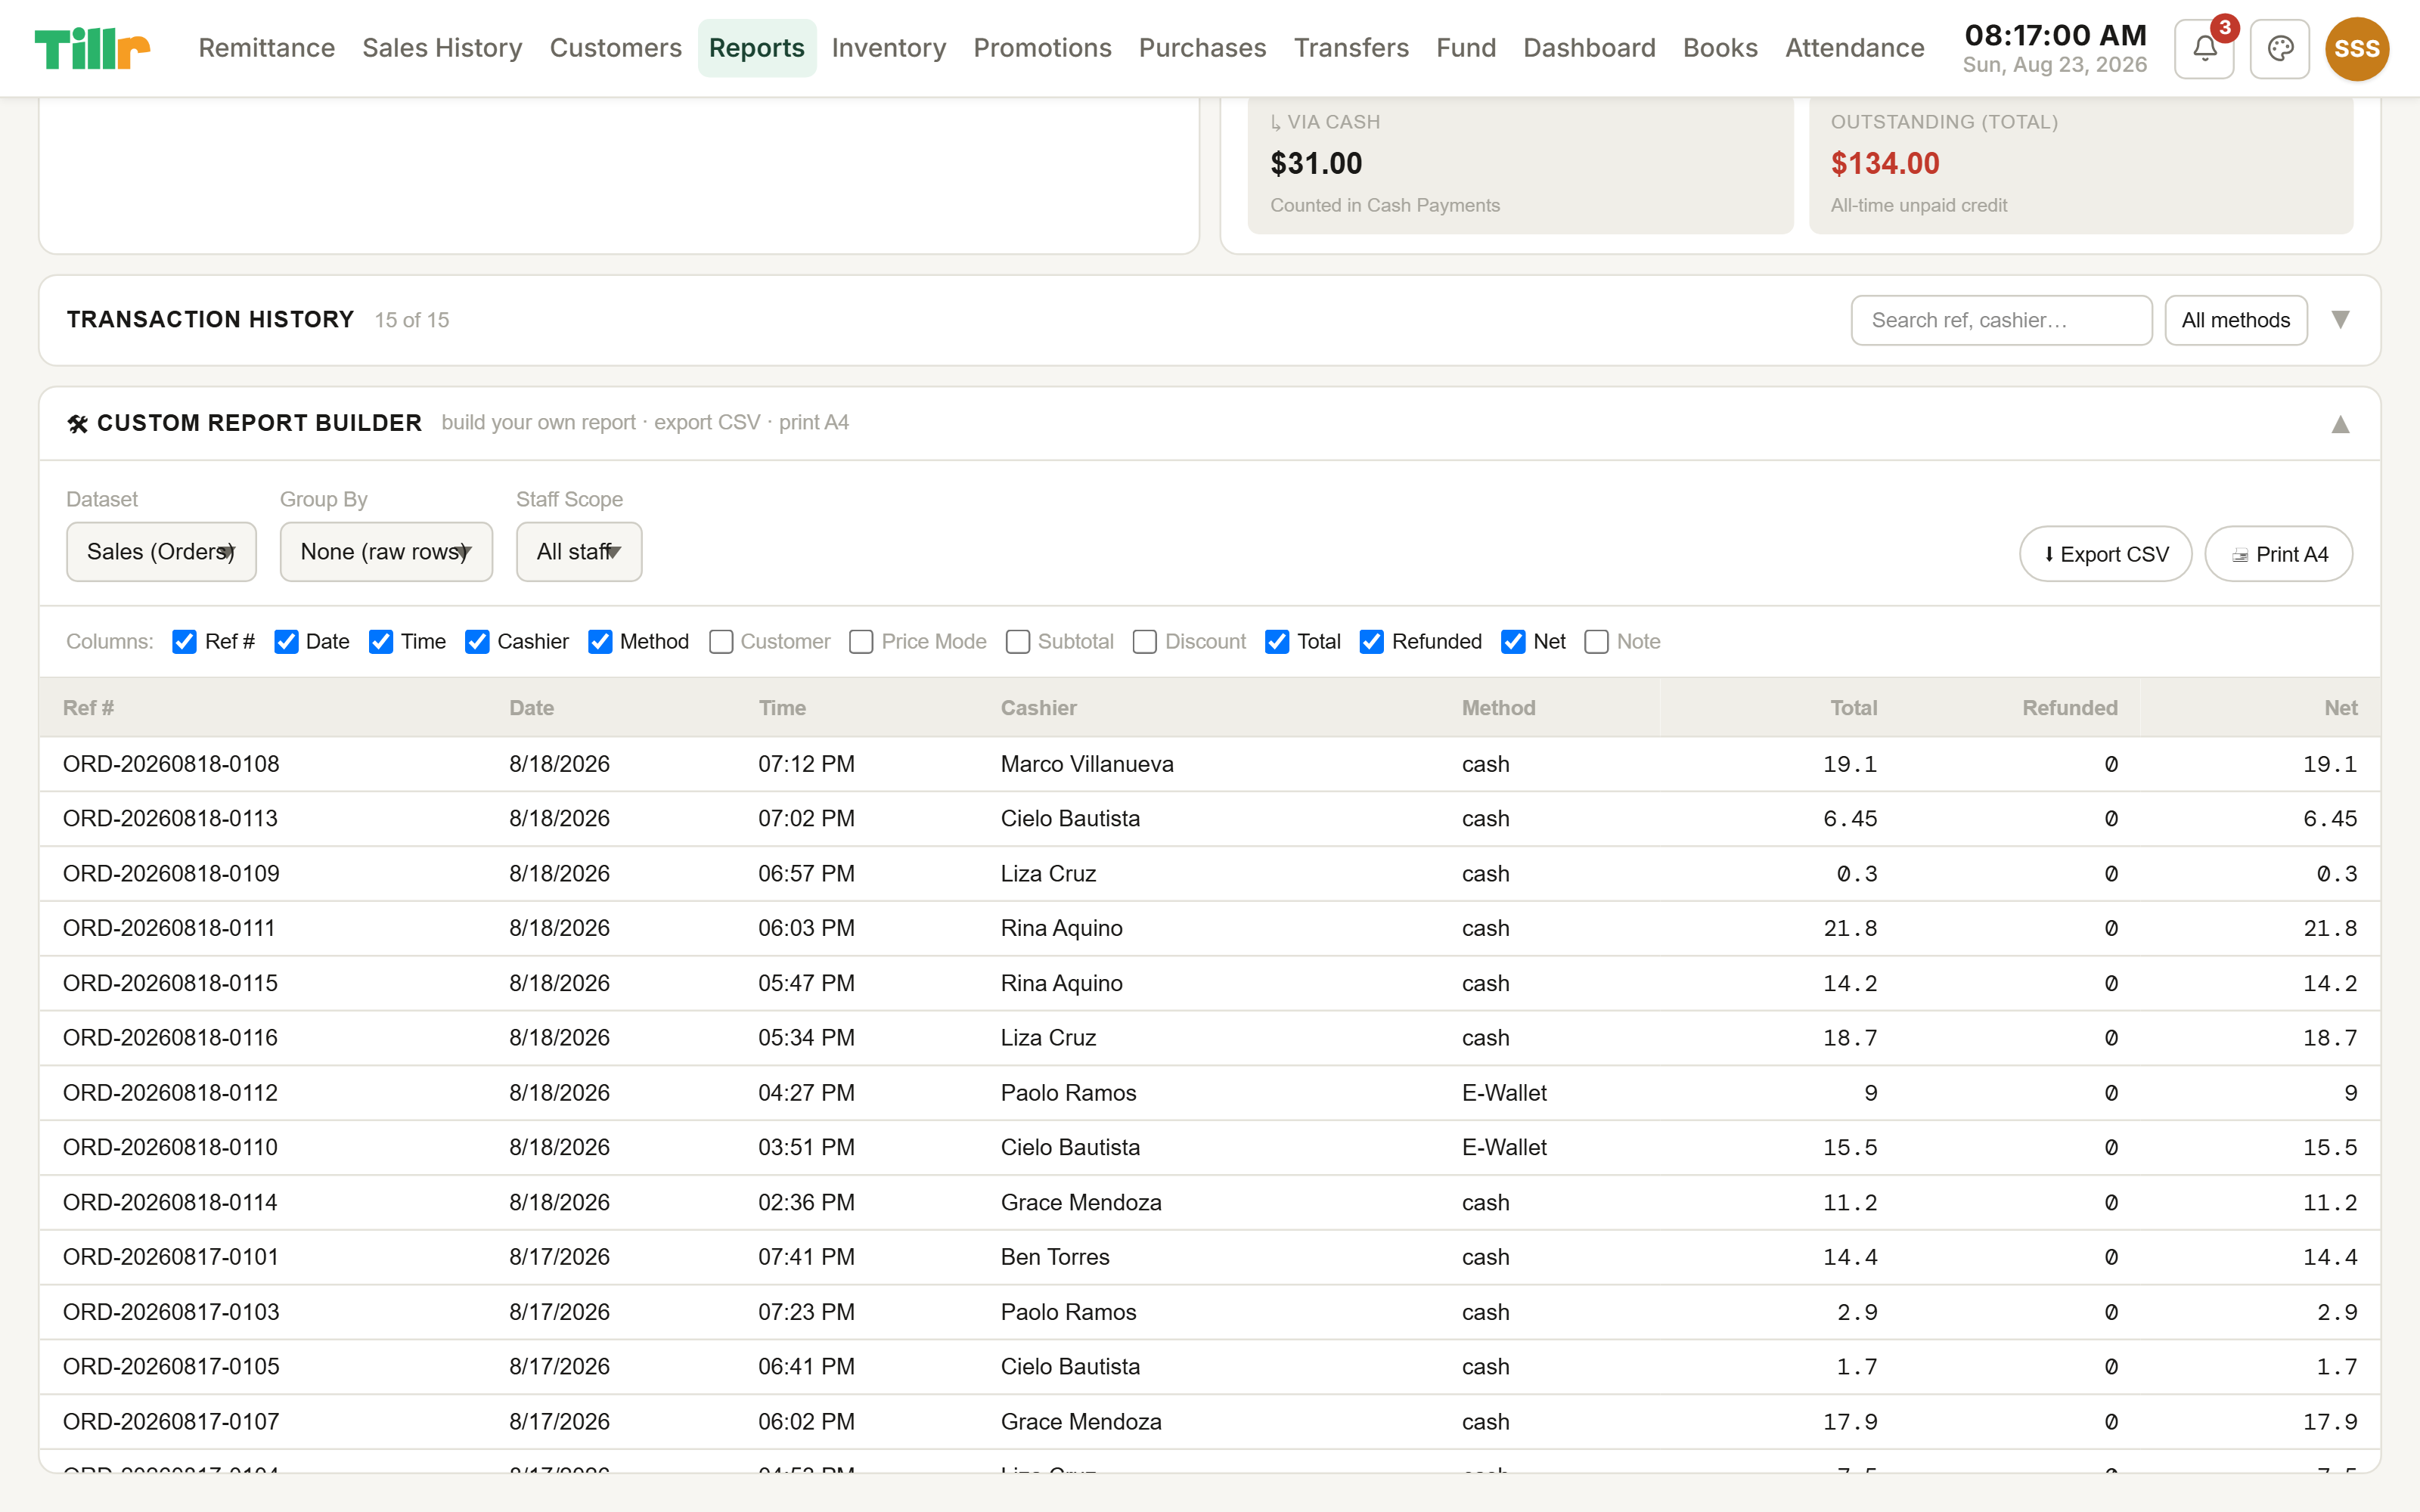
Task: Uncheck the Total column checkbox
Action: (1277, 641)
